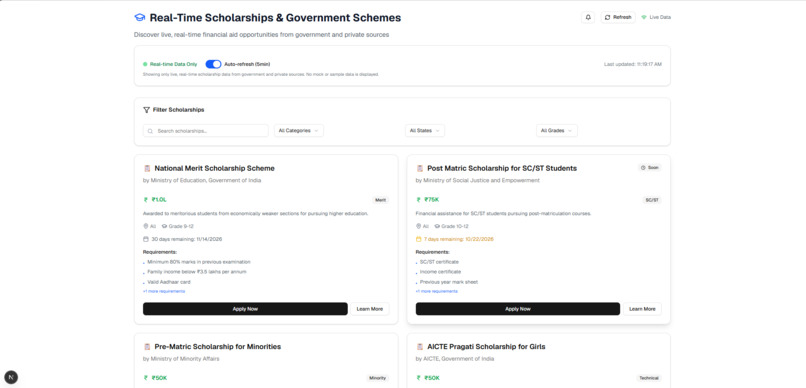Open the notifications bell
This screenshot has height=388, width=806.
click(588, 17)
